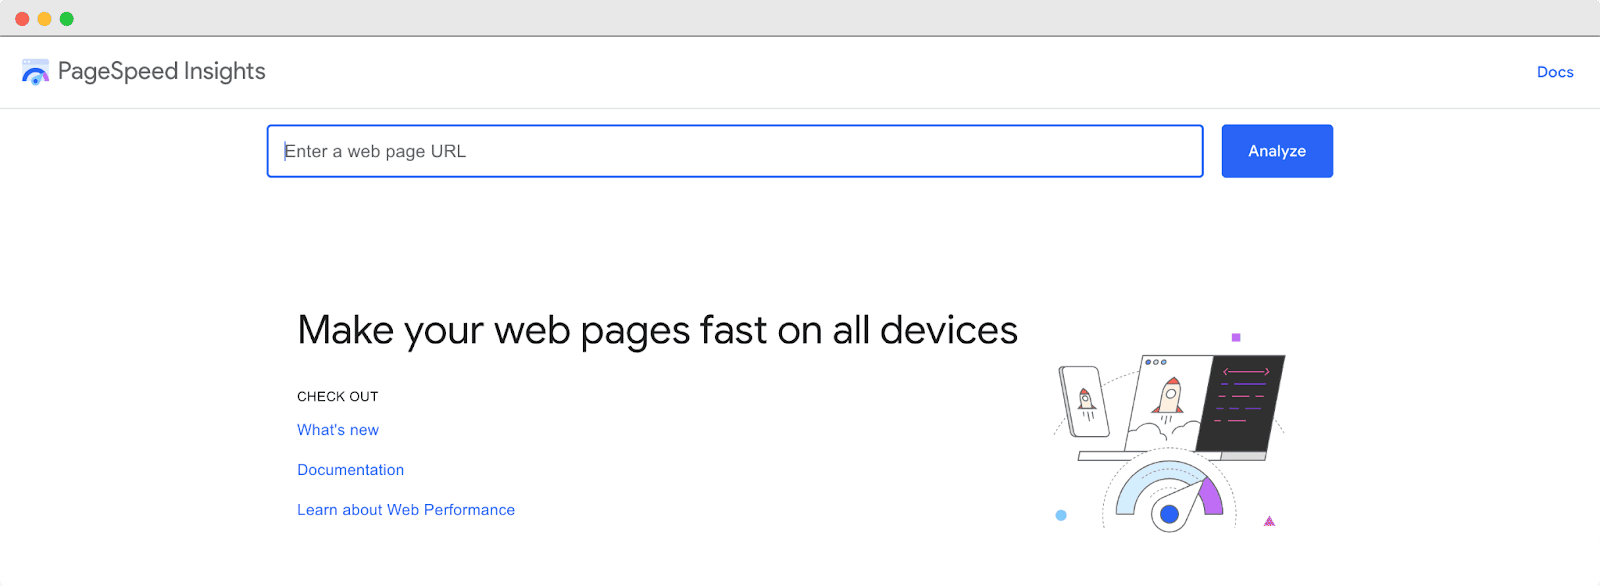Click the light blue dot decoration

click(1061, 515)
